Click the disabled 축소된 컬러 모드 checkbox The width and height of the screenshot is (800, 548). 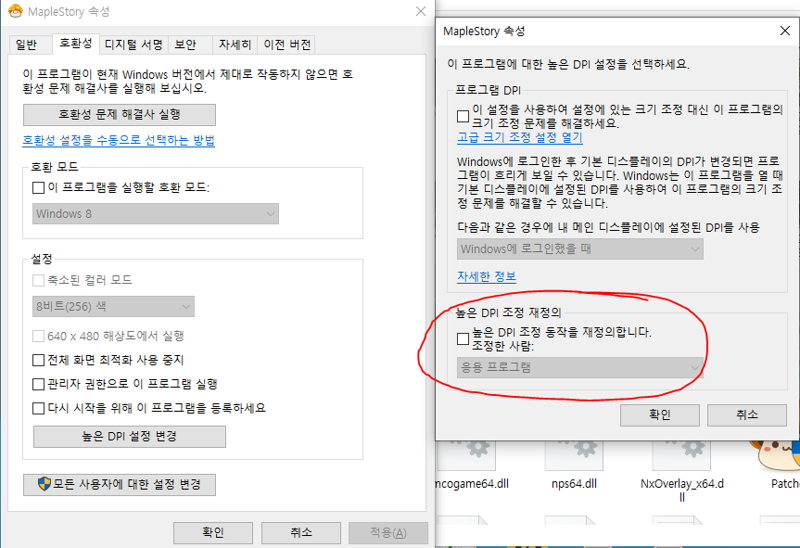pos(38,280)
